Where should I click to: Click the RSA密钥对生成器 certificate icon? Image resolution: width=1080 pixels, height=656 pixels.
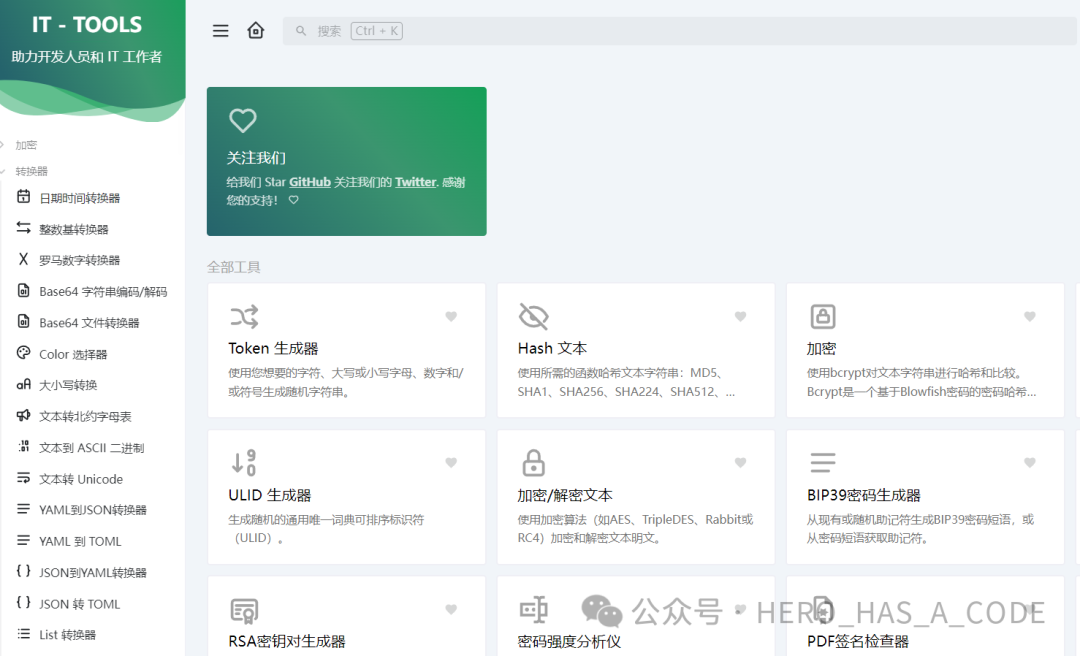tap(244, 610)
